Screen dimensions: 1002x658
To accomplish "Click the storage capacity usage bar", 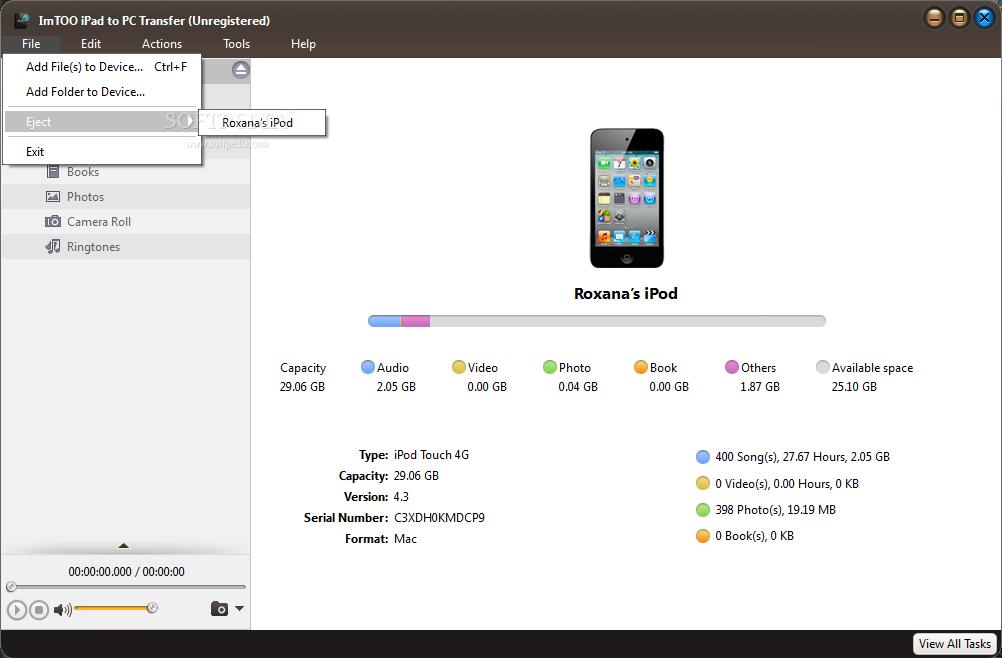I will (597, 321).
